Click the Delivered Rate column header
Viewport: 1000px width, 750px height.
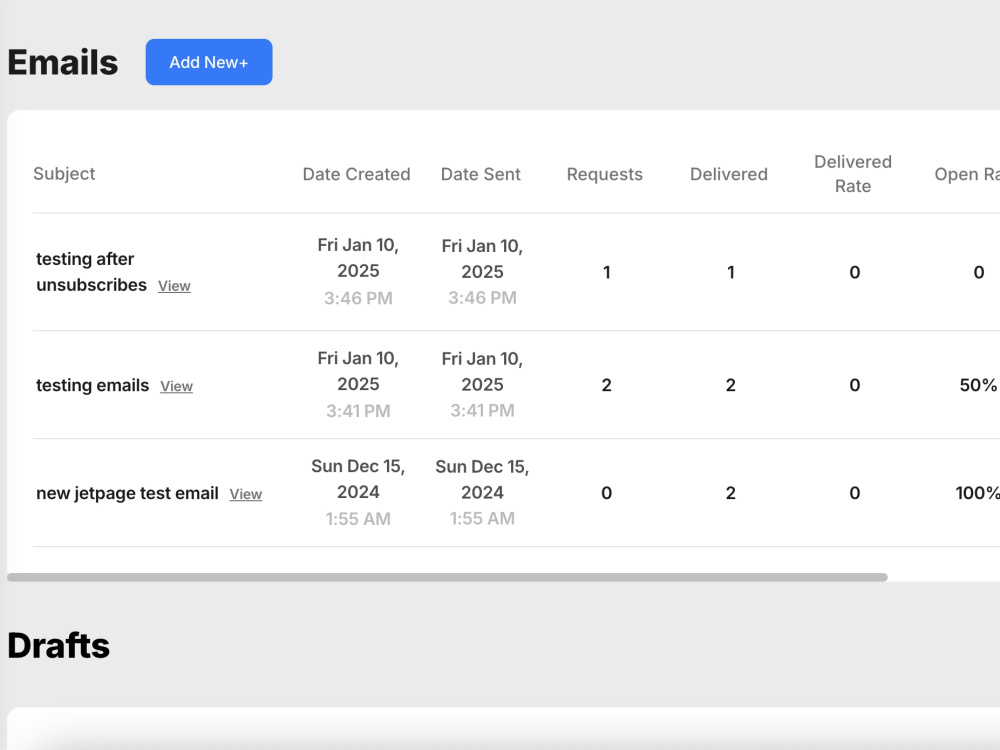853,173
